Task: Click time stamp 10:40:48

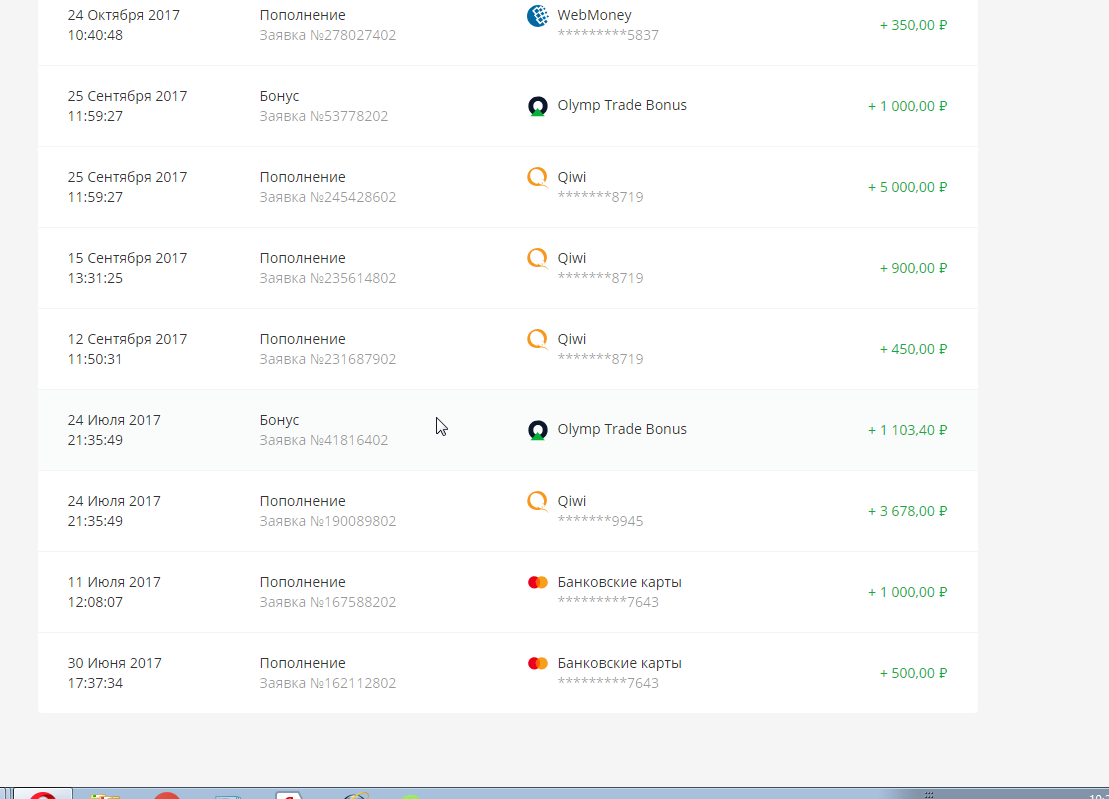Action: pyautogui.click(x=95, y=35)
